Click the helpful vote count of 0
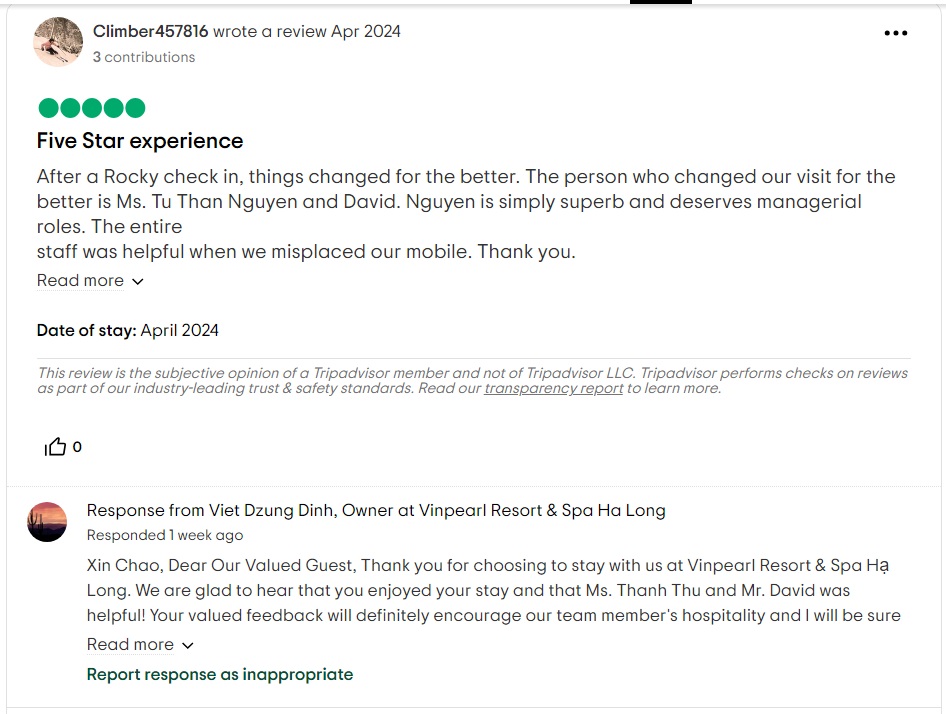 click(77, 447)
